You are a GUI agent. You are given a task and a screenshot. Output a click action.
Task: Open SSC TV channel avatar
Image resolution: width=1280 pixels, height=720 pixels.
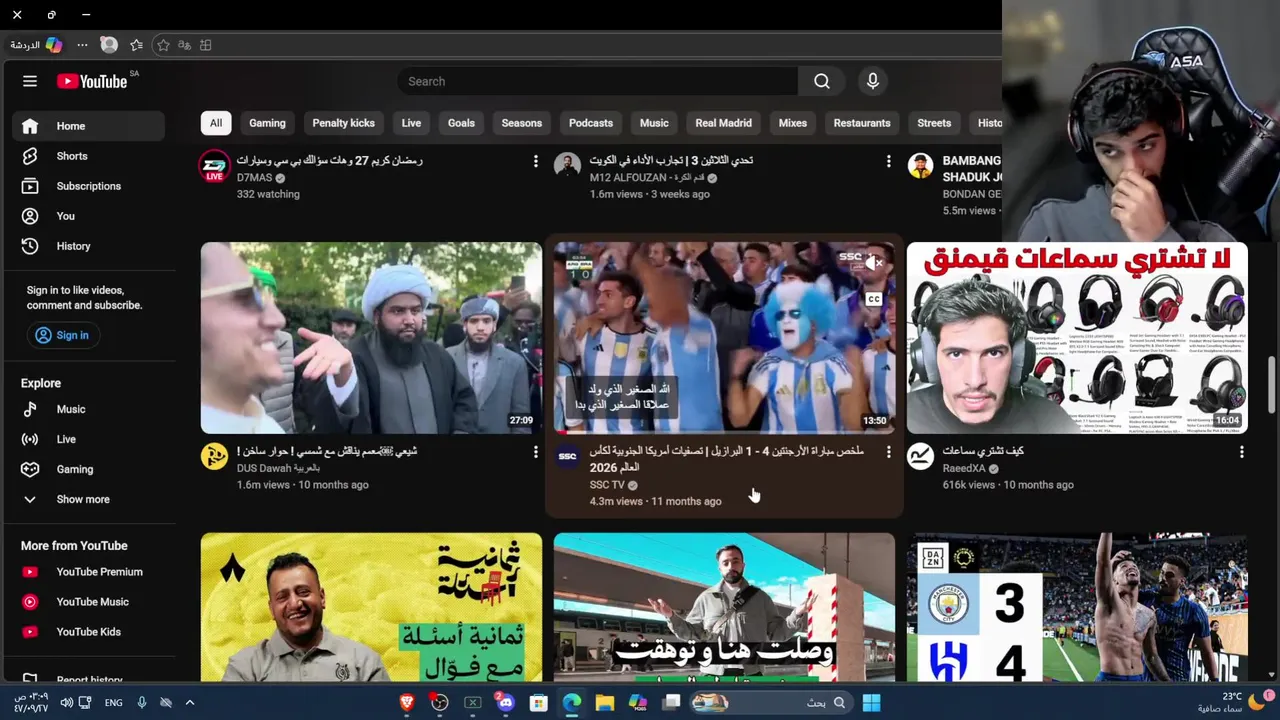click(567, 457)
